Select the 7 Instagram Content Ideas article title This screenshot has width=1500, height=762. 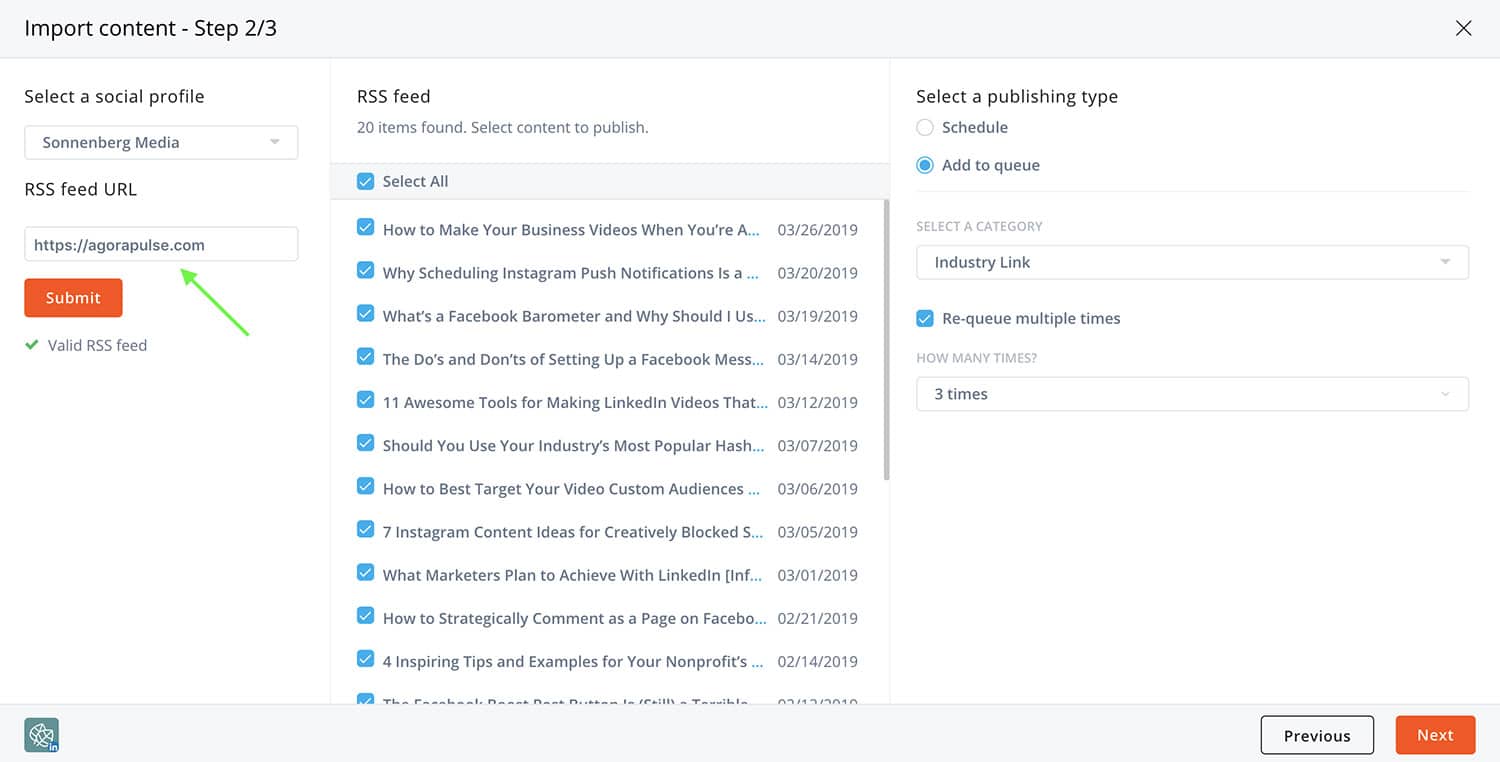click(572, 532)
